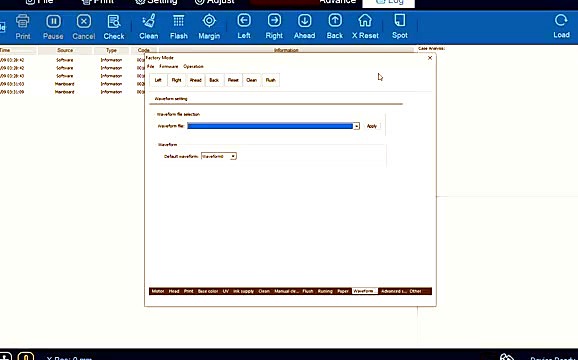The height and width of the screenshot is (360, 578).
Task: Click the X Reset home icon
Action: (x=365, y=27)
